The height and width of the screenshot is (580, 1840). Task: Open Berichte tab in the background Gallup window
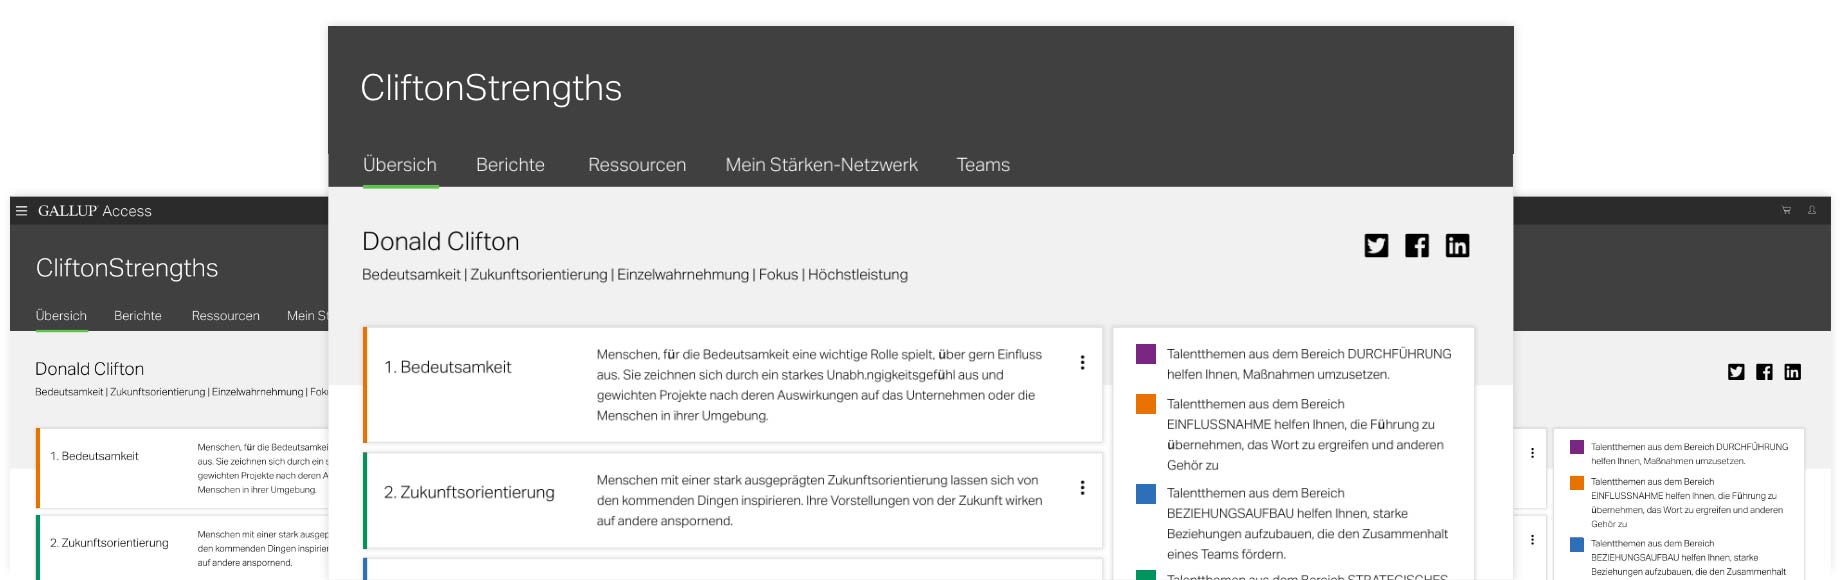138,316
